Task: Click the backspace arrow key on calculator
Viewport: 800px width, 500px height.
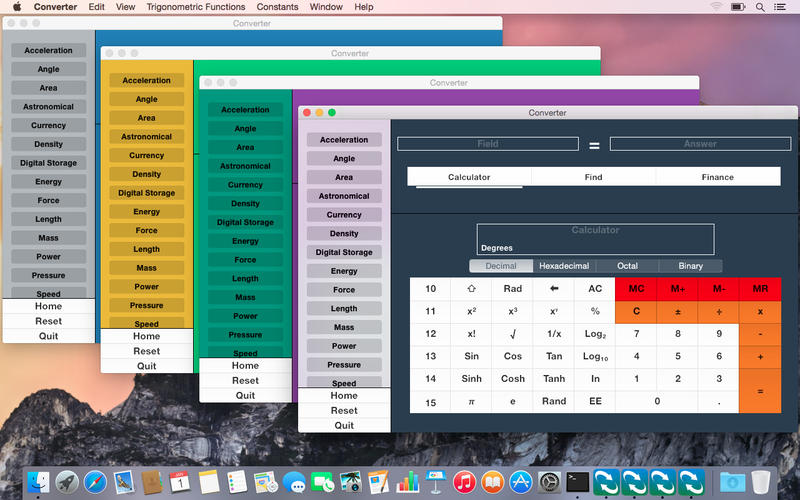Action: coord(554,289)
